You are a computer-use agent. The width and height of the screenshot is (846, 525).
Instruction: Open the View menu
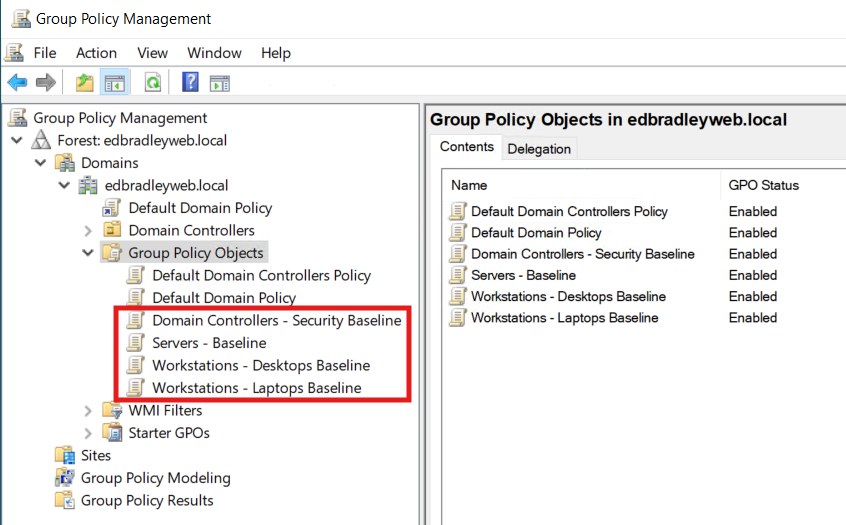152,53
